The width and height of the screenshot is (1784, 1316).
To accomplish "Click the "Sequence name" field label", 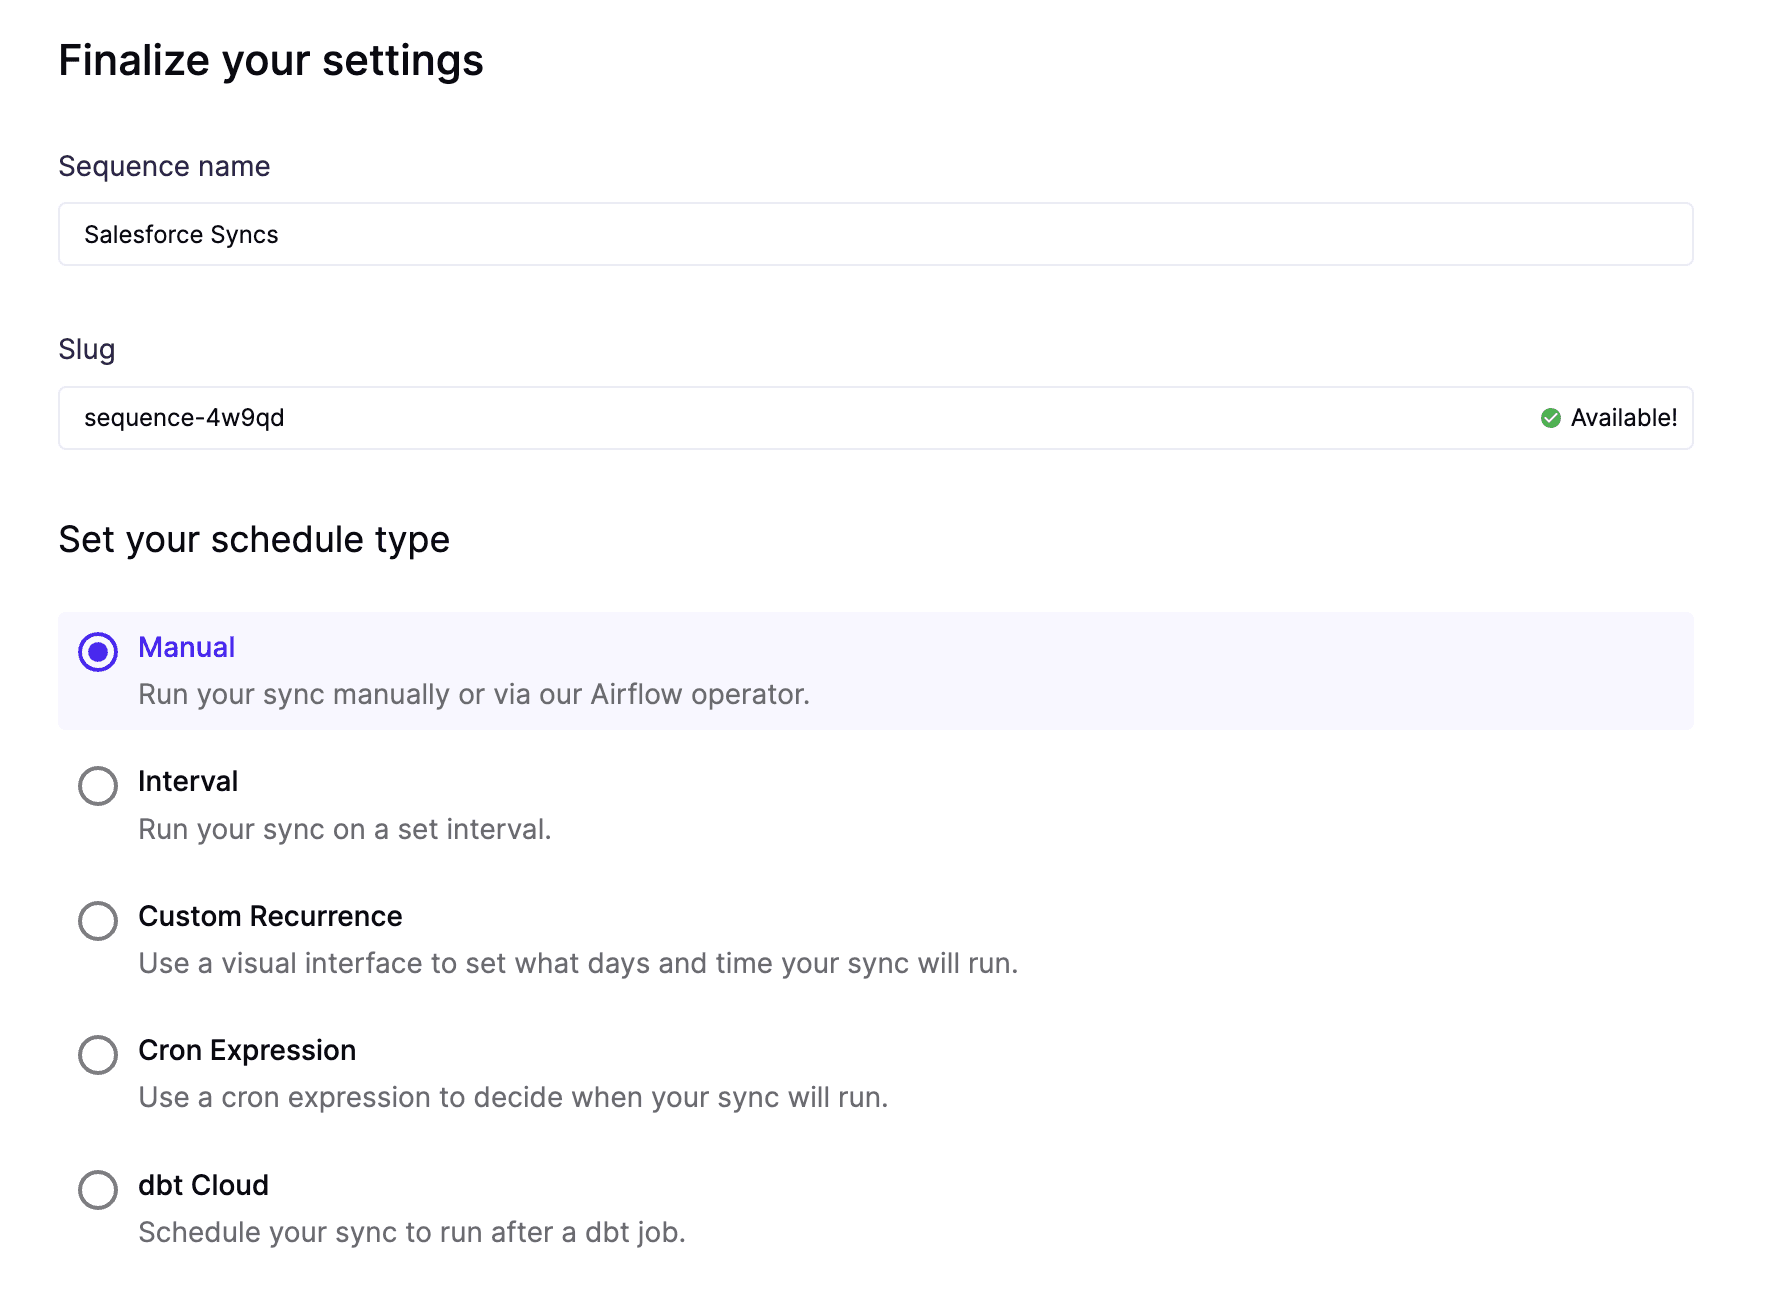I will coord(164,166).
